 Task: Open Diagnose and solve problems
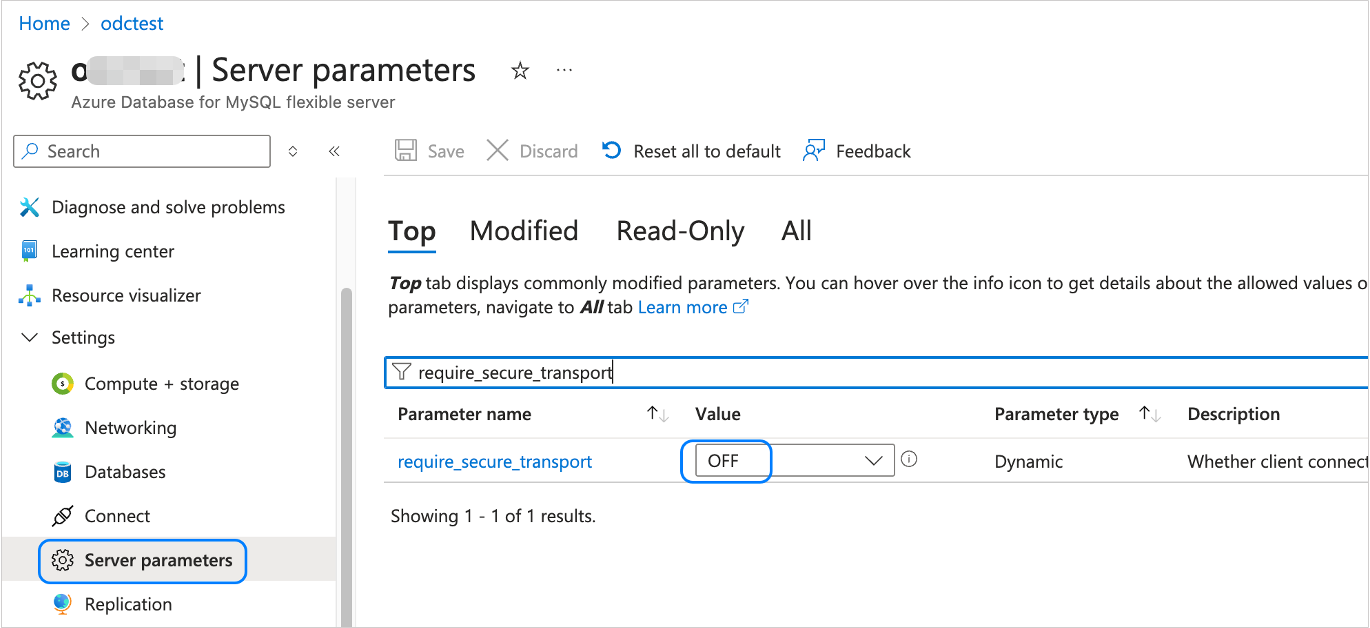tap(168, 208)
